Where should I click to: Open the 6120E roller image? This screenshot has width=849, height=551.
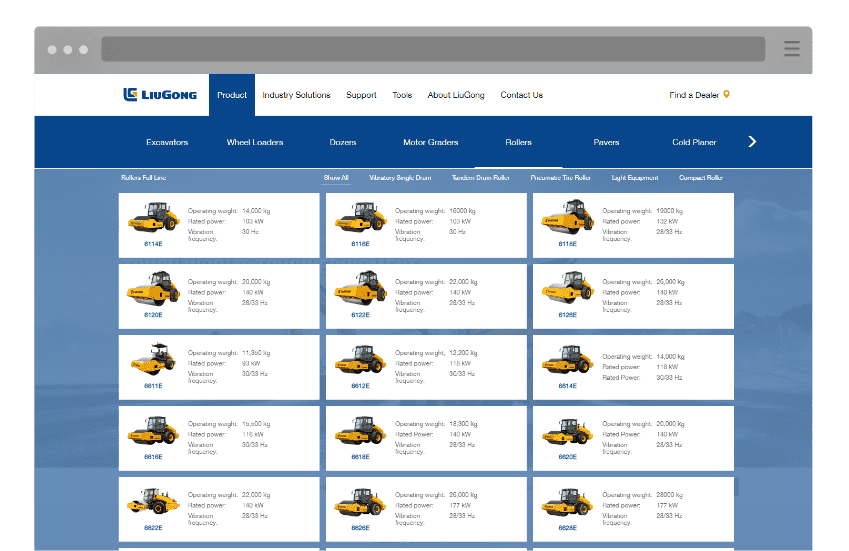[153, 288]
